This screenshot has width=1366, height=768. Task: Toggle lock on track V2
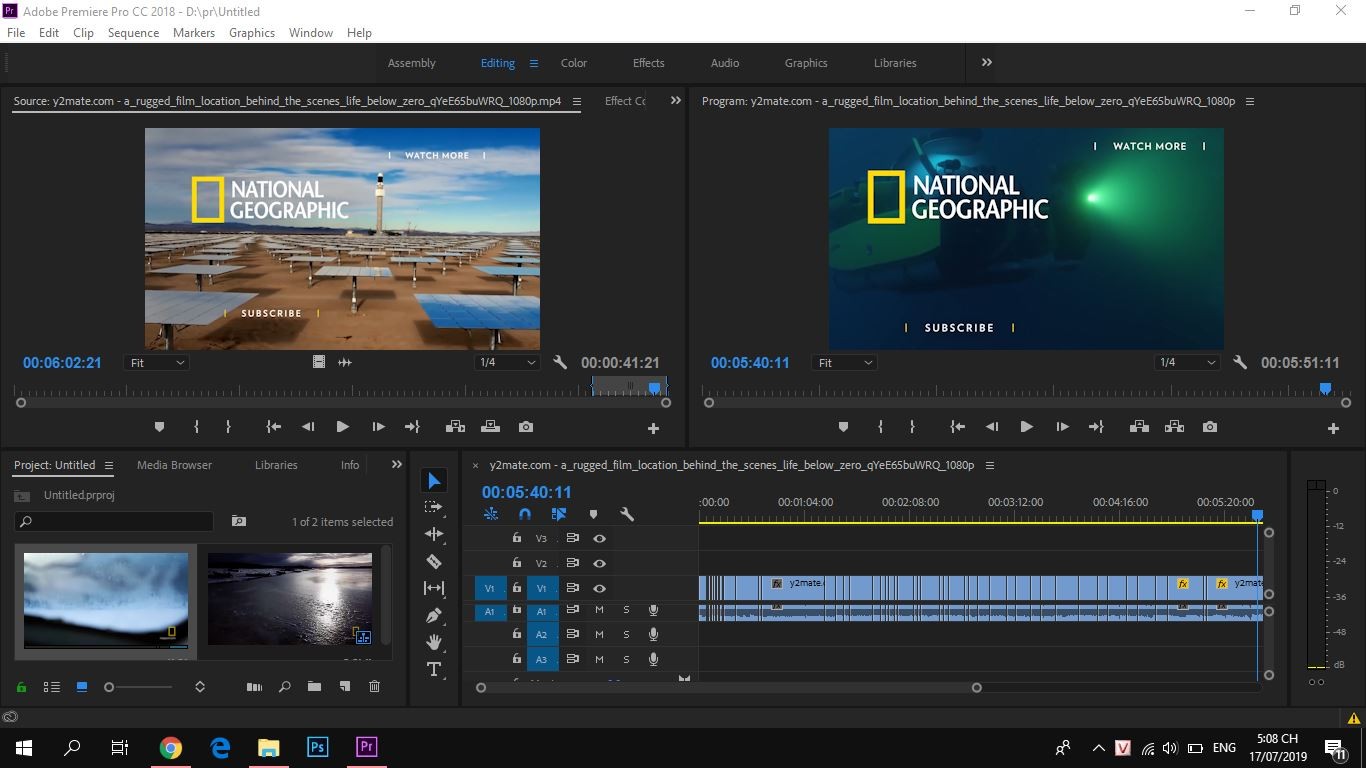[516, 563]
